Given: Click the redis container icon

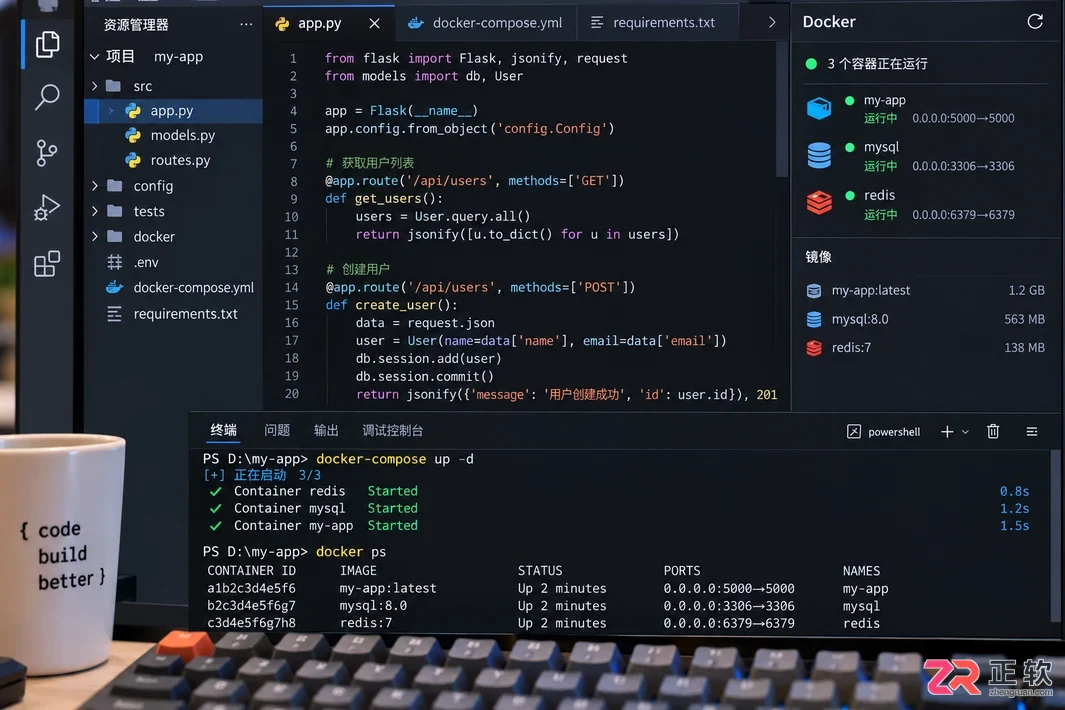Looking at the screenshot, I should [x=819, y=202].
